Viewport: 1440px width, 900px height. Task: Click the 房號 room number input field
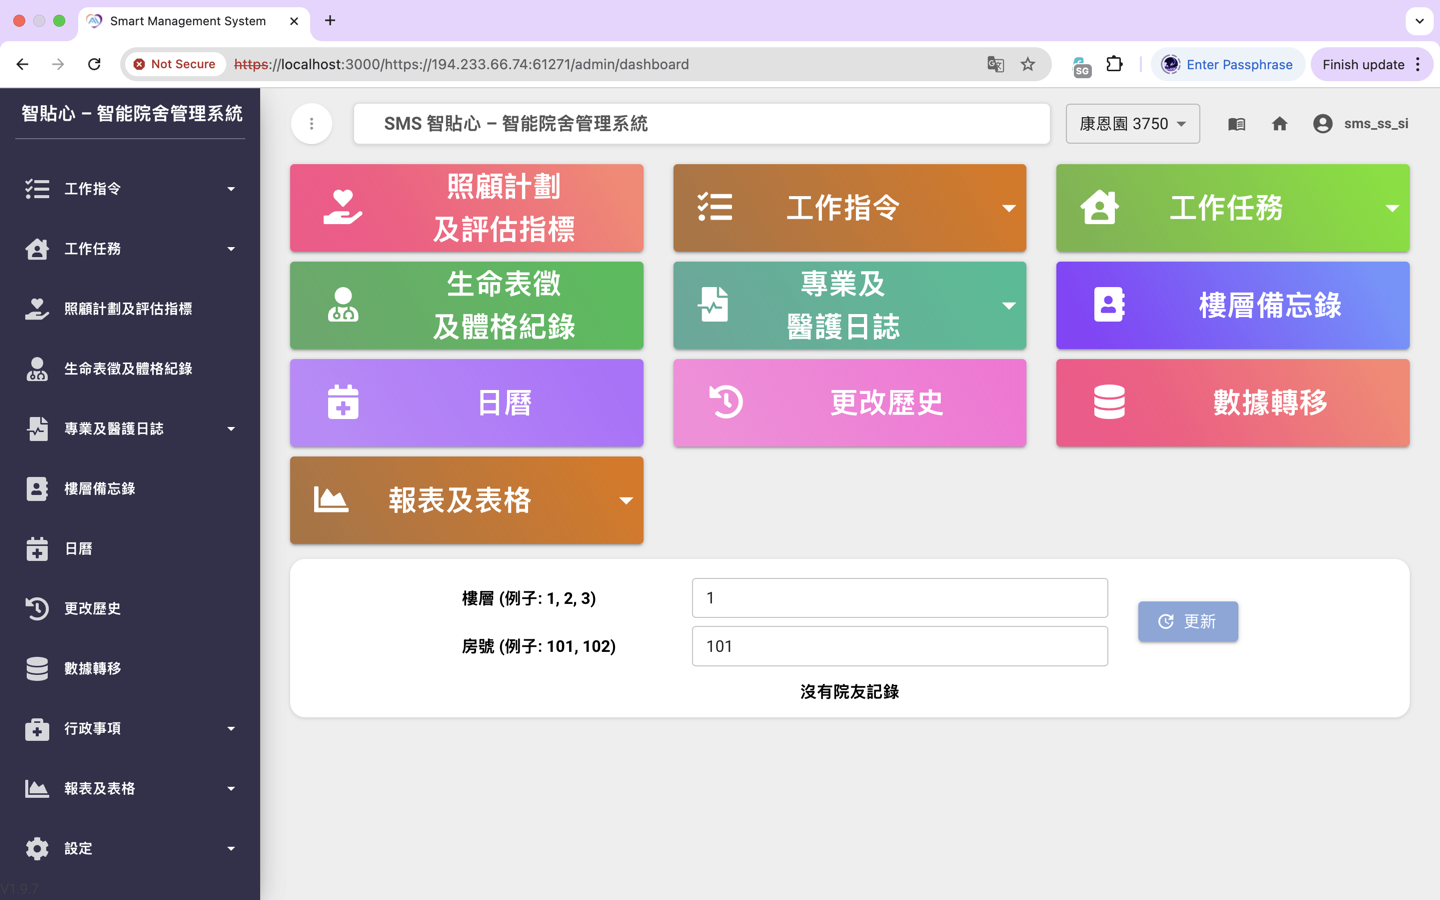[900, 646]
